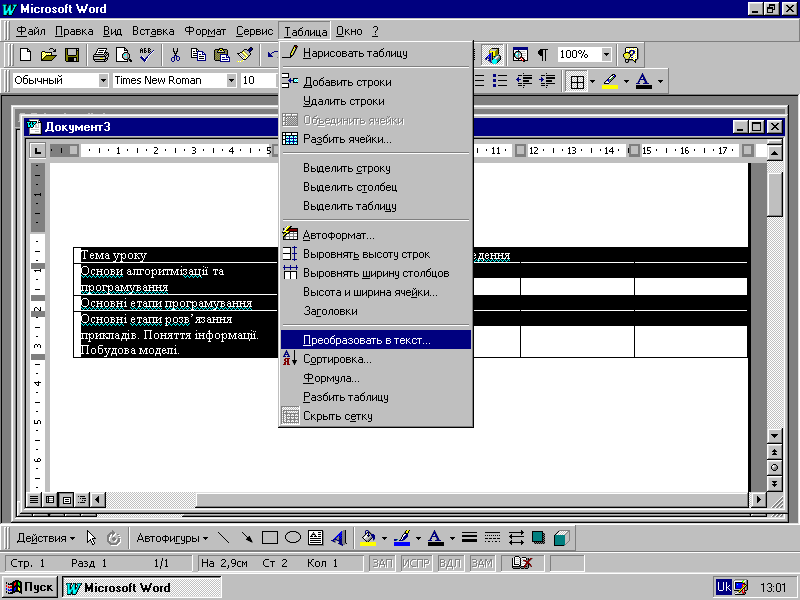The height and width of the screenshot is (600, 800).
Task: Click the Save floppy disk icon
Action: tap(72, 55)
